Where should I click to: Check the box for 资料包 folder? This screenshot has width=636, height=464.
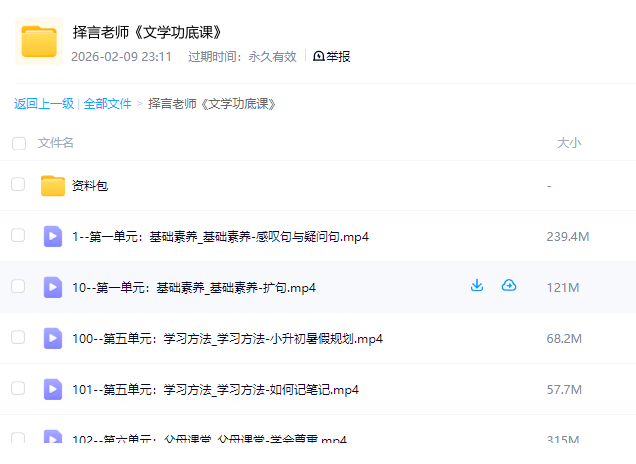coord(18,184)
